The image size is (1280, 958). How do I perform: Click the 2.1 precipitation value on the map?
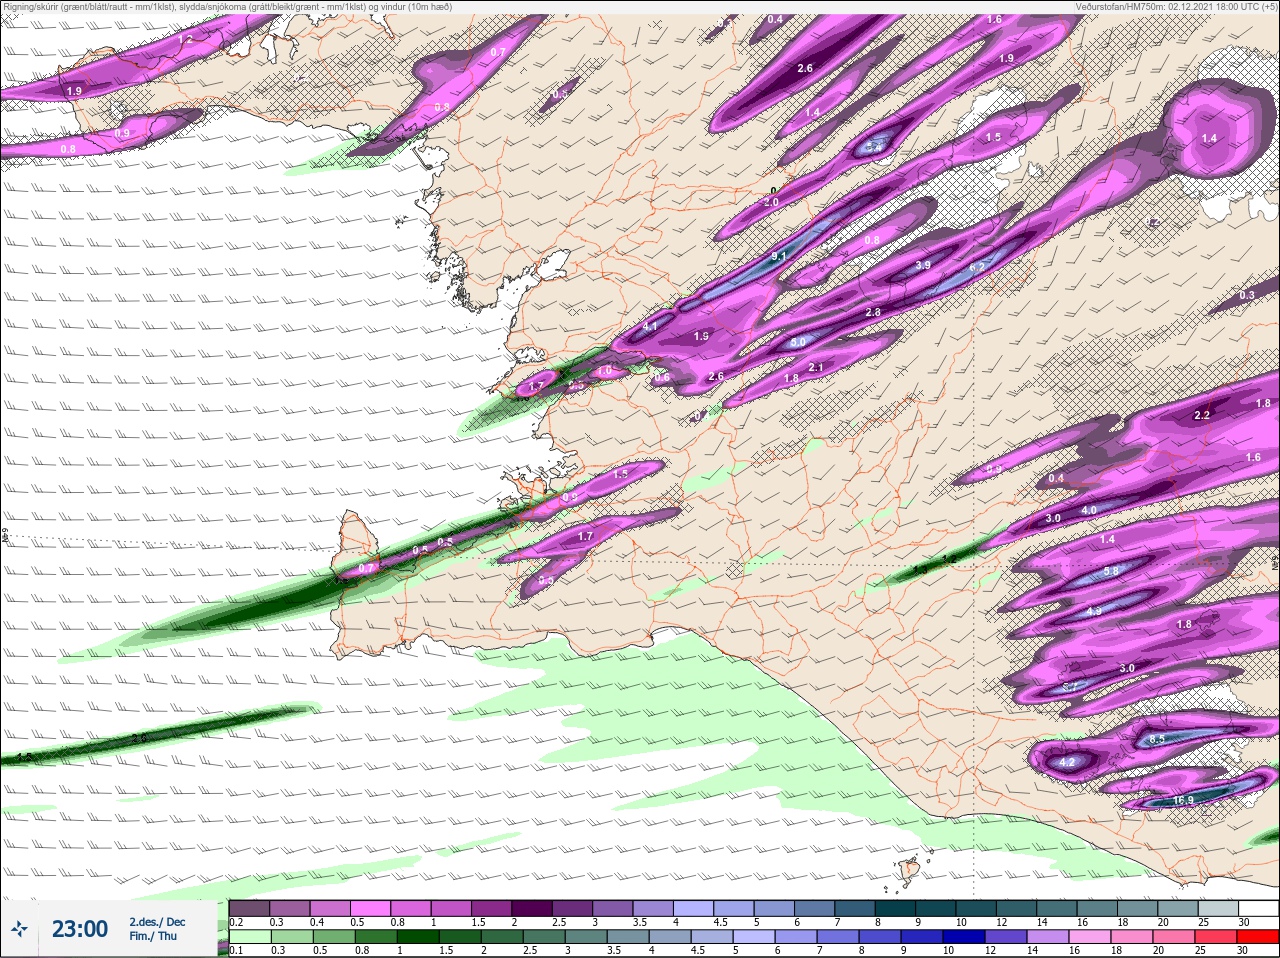(x=816, y=368)
